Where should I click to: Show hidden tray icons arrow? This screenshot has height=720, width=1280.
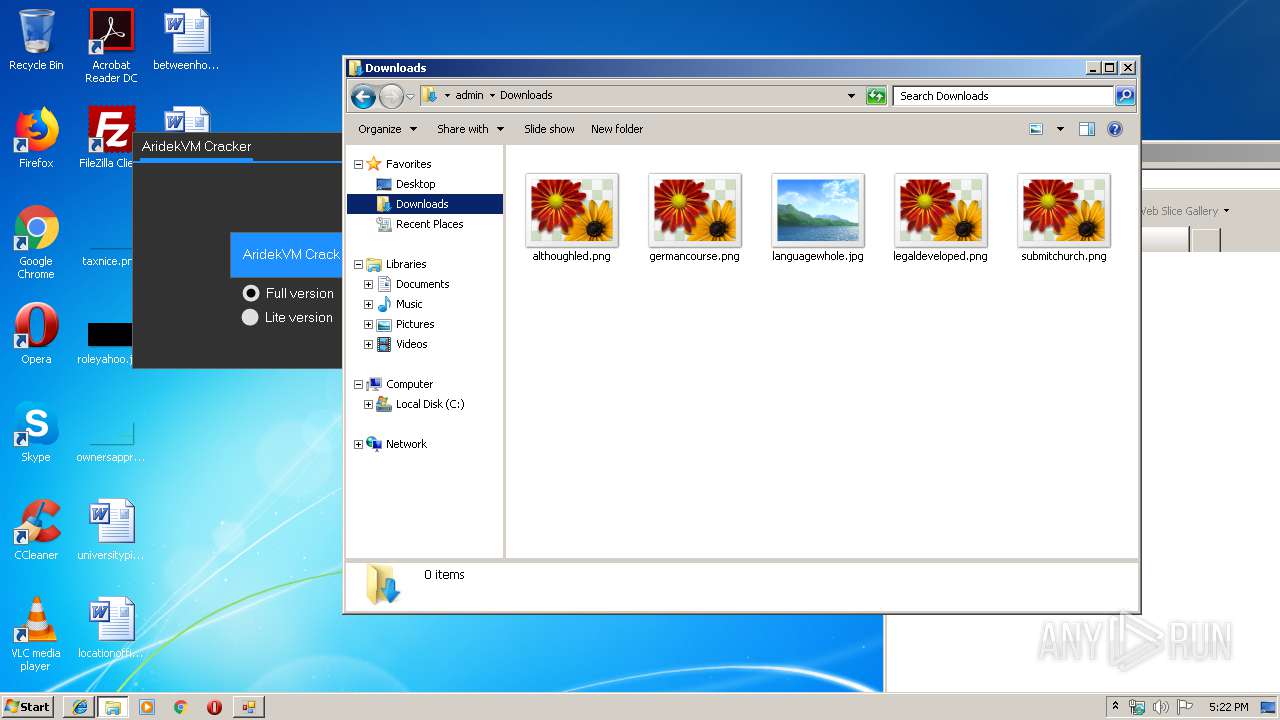coord(1115,707)
